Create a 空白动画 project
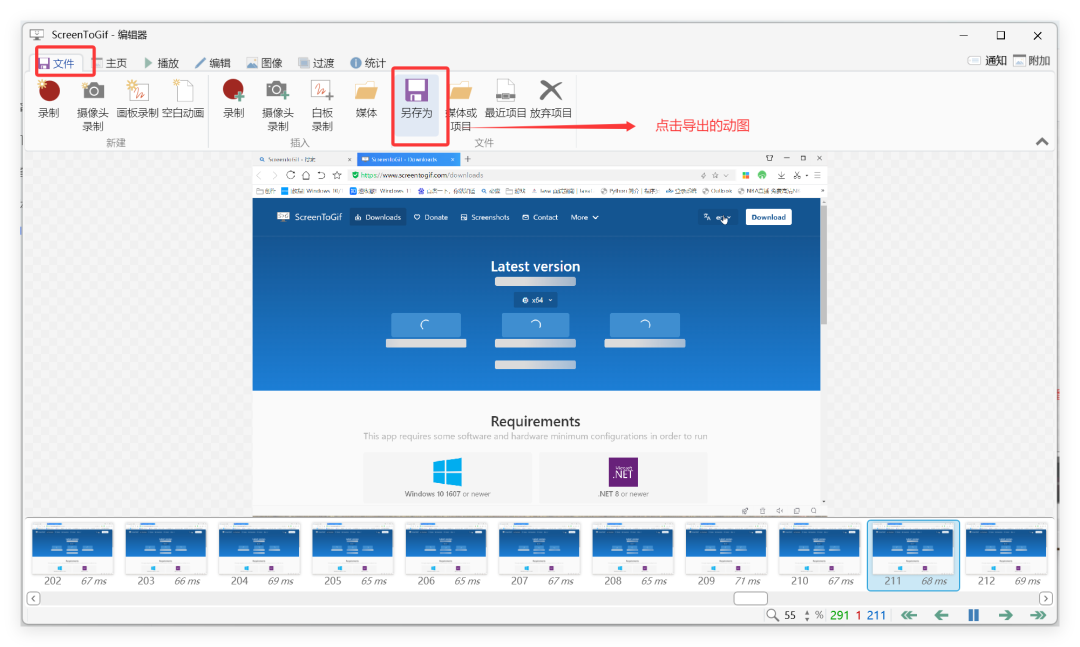This screenshot has width=1080, height=647. click(183, 99)
